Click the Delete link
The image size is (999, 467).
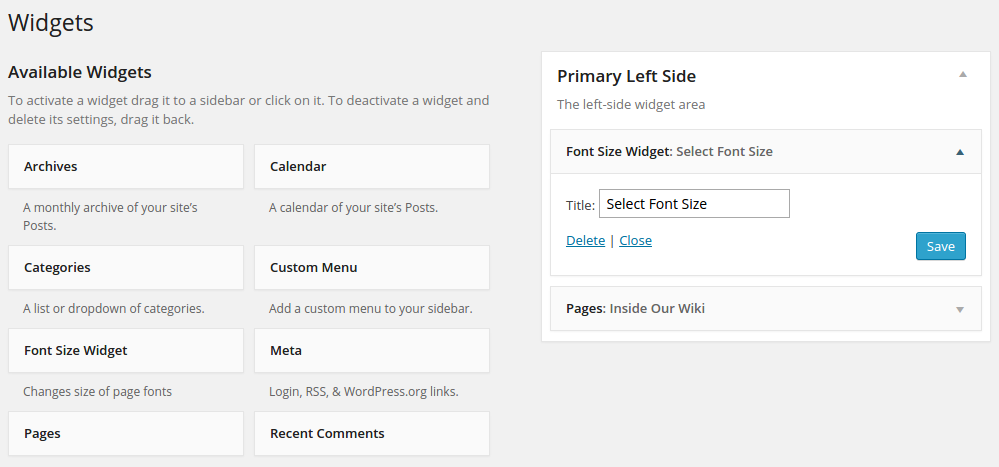pyautogui.click(x=585, y=241)
